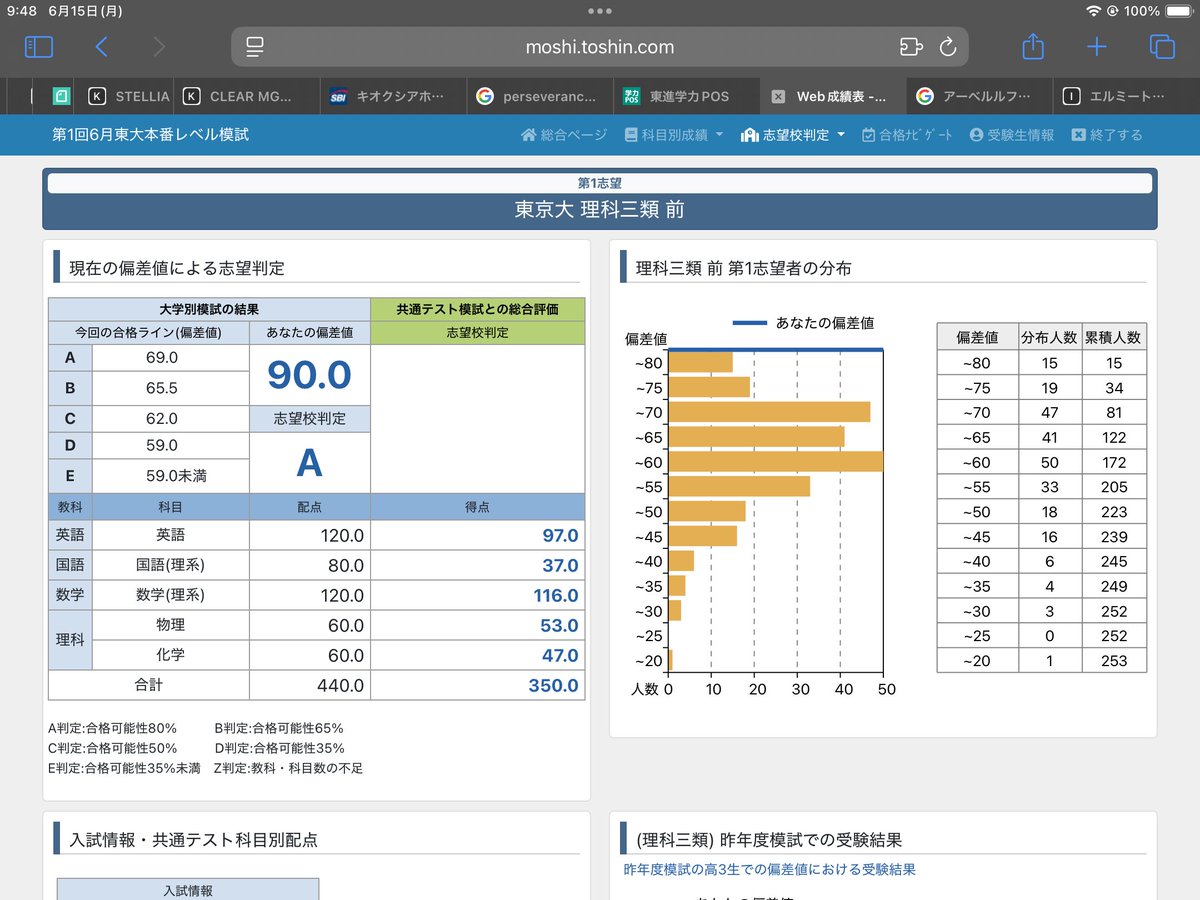Go forward to the next page
This screenshot has width=1200, height=900.
click(160, 47)
